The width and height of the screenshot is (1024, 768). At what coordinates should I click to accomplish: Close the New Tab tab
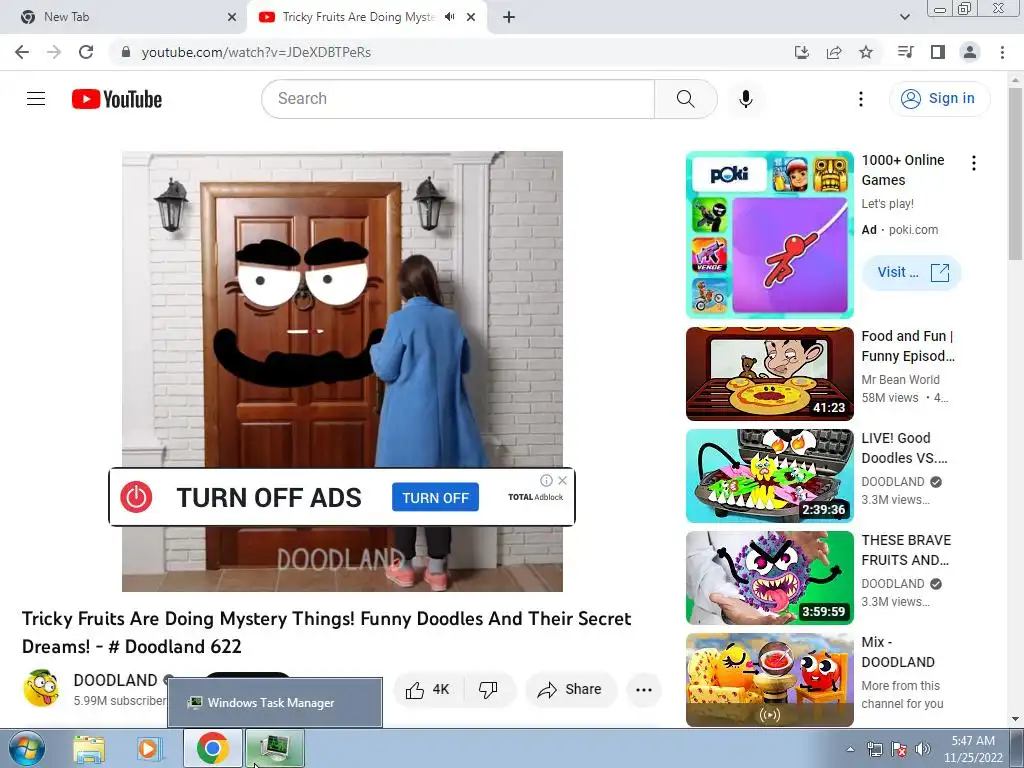pos(232,17)
